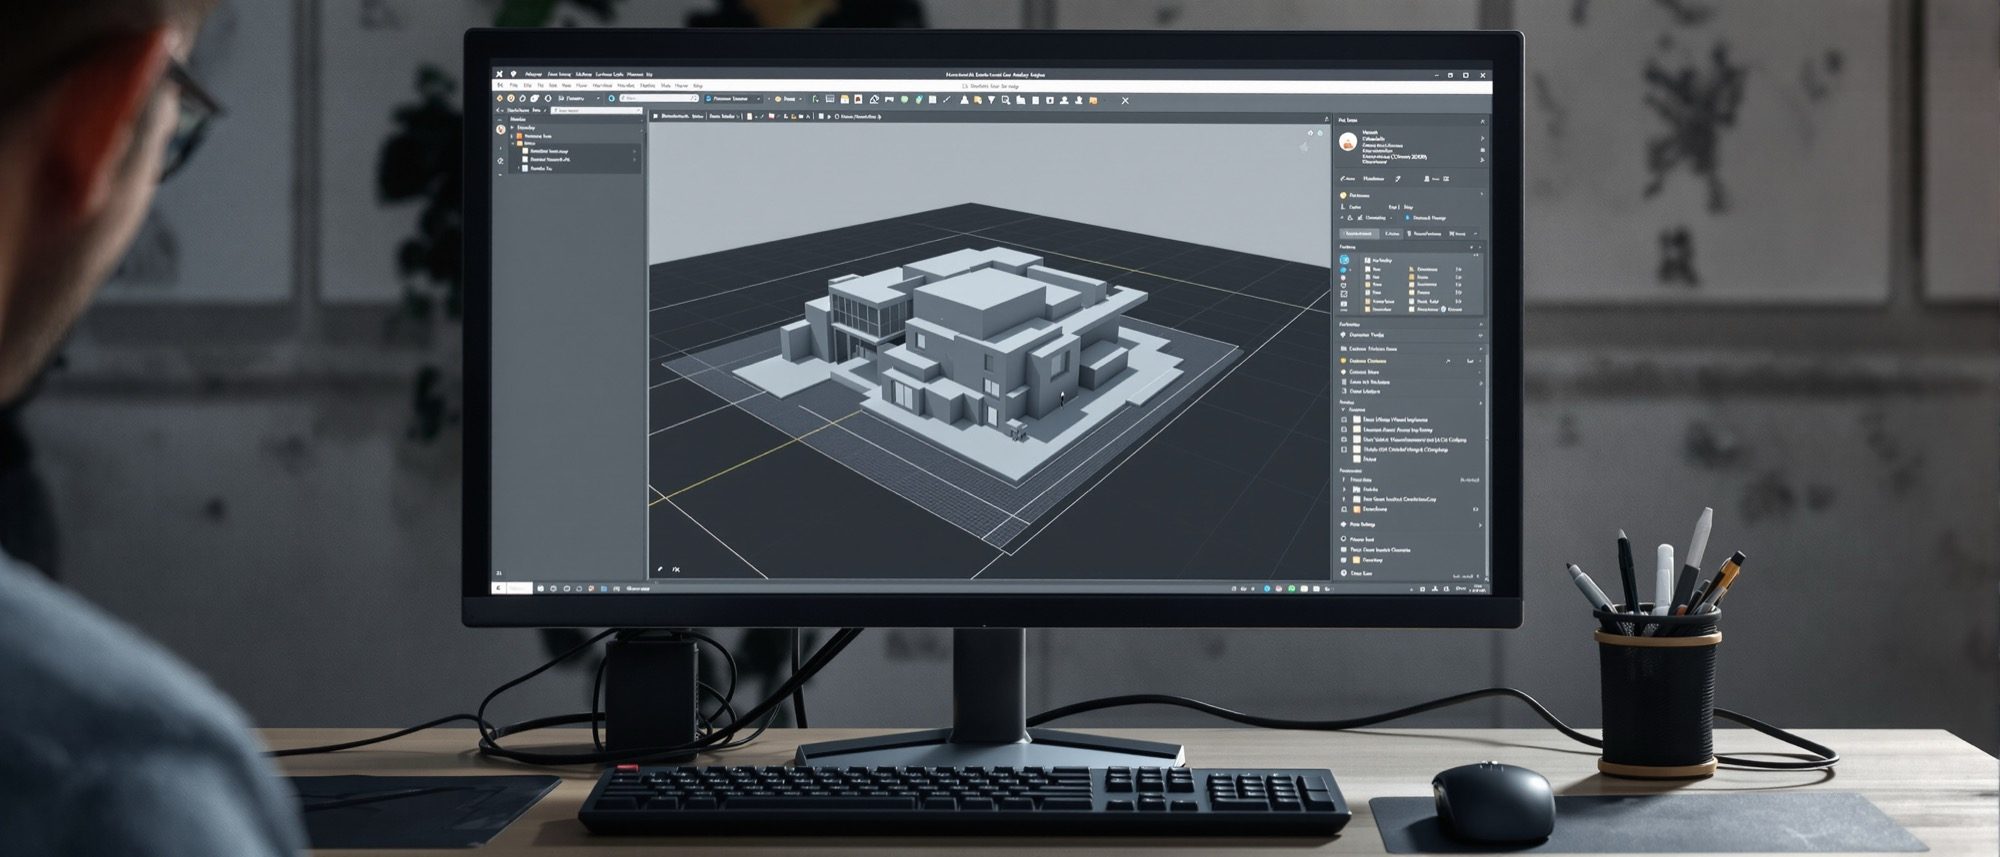Click the blue globe icon in the right panel list
The width and height of the screenshot is (2000, 857).
tap(1344, 260)
